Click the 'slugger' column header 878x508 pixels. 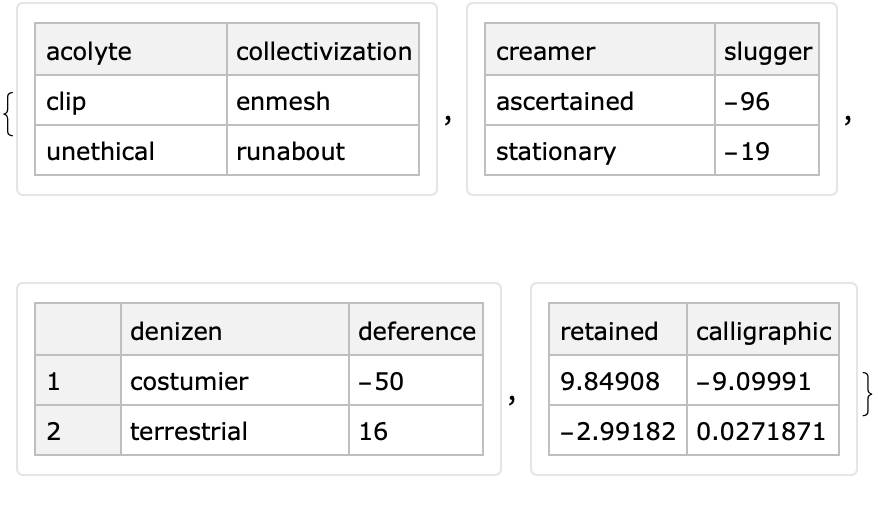click(767, 52)
